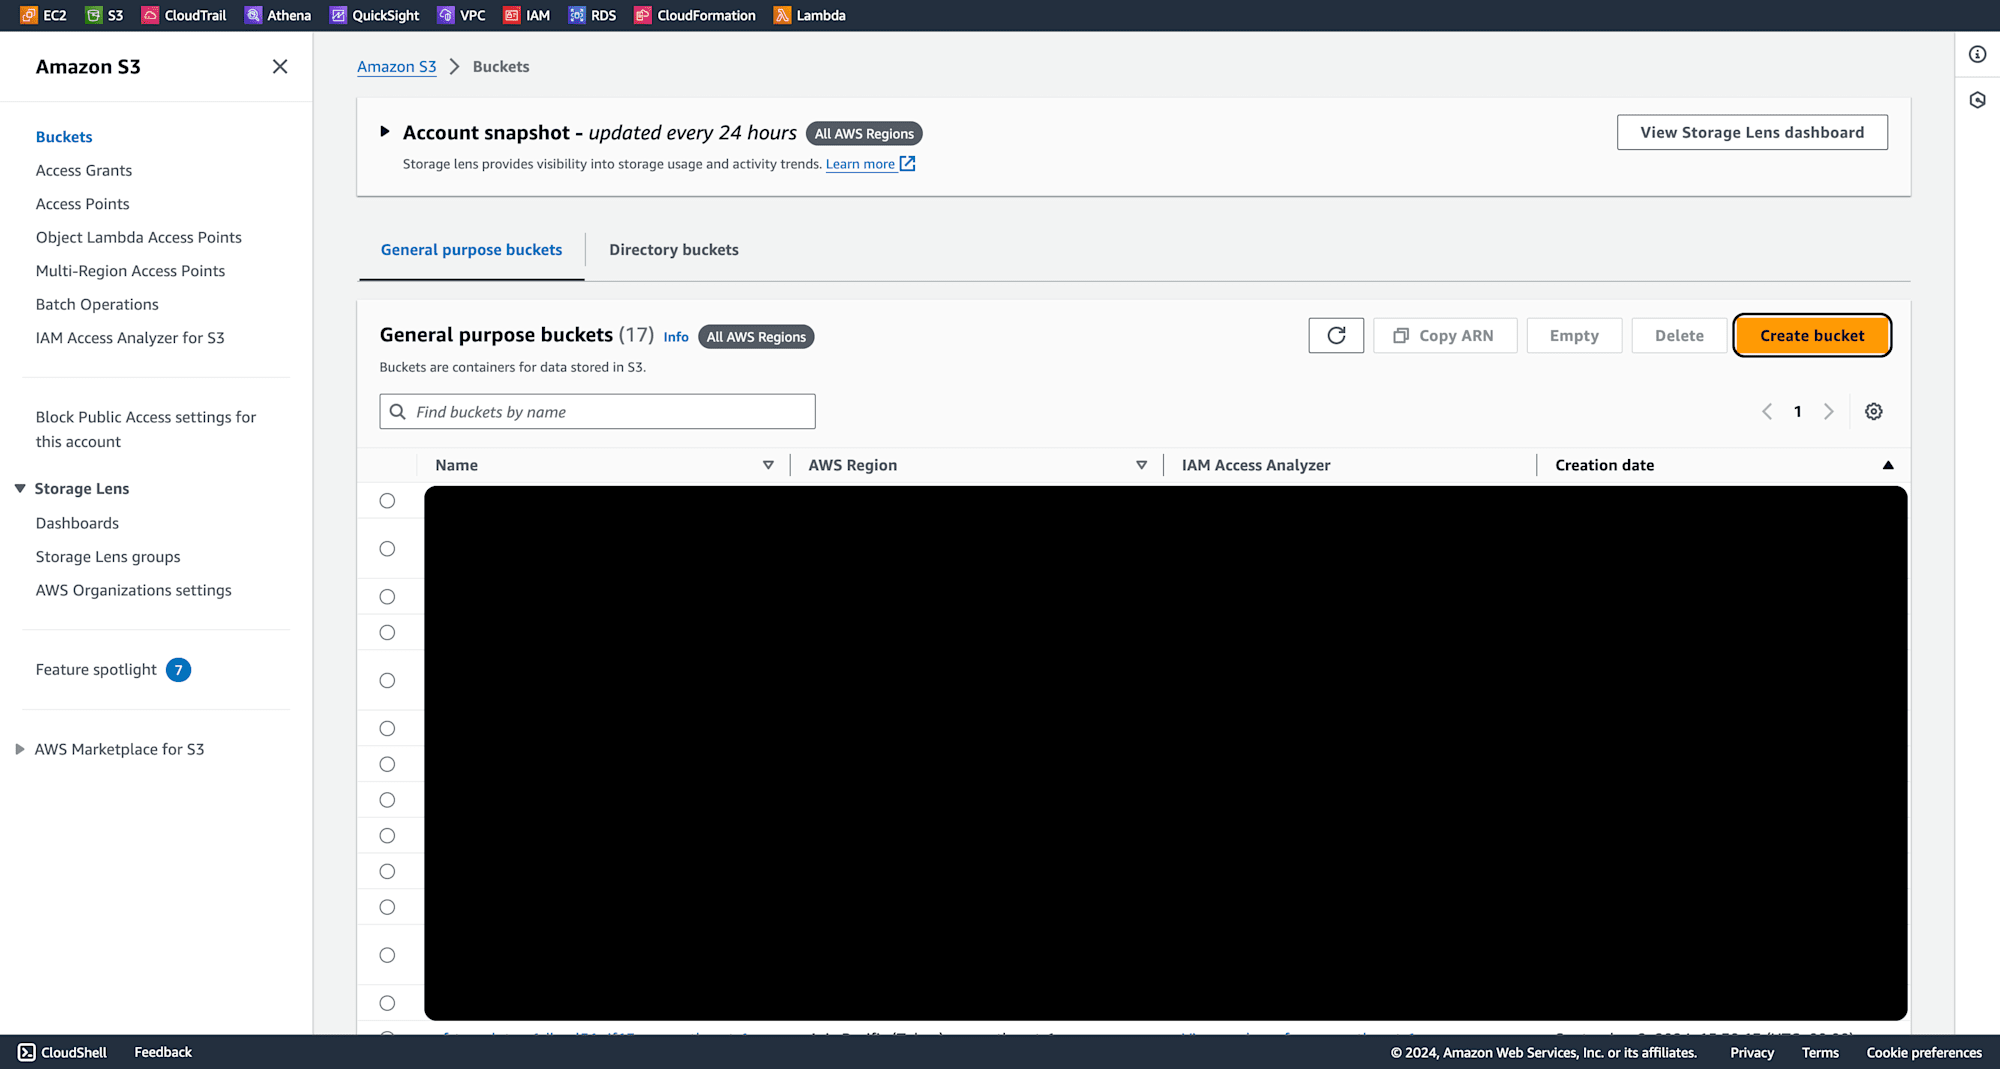Open Cookie preferences in footer
Viewport: 2000px width, 1069px height.
click(x=1924, y=1052)
